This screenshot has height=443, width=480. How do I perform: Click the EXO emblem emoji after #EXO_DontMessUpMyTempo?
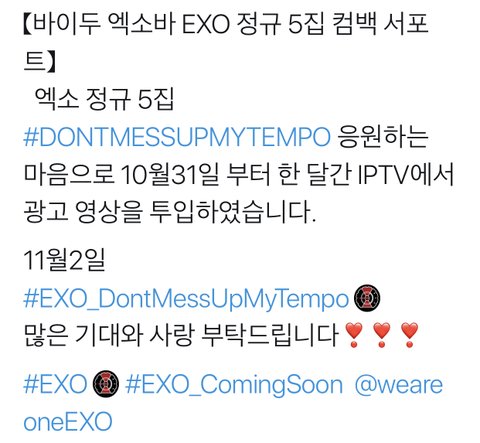pyautogui.click(x=367, y=298)
